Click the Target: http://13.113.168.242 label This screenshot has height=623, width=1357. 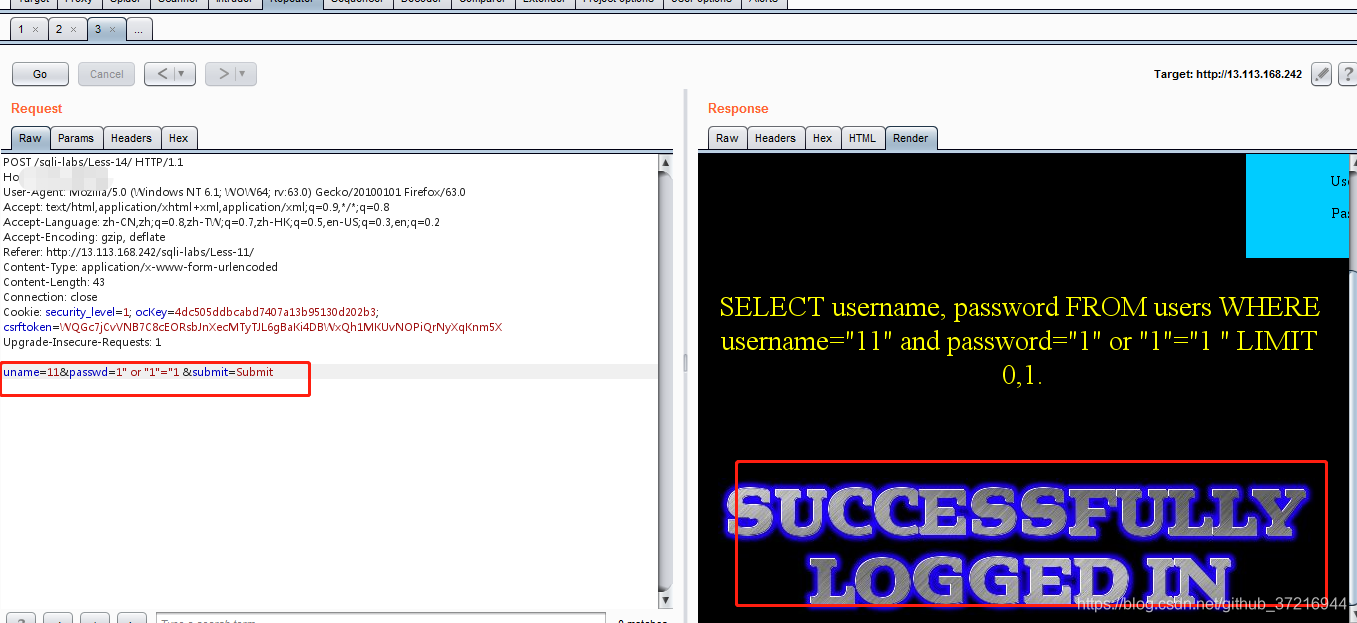[x=1228, y=75]
